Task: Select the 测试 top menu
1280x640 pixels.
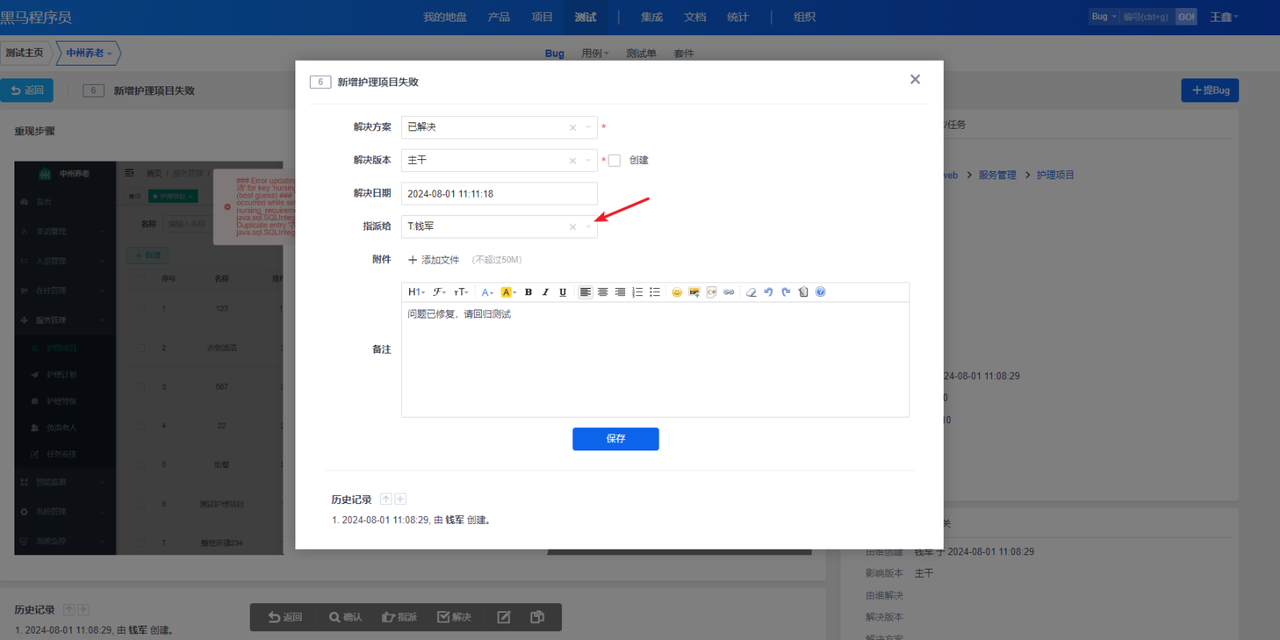Action: coord(585,17)
